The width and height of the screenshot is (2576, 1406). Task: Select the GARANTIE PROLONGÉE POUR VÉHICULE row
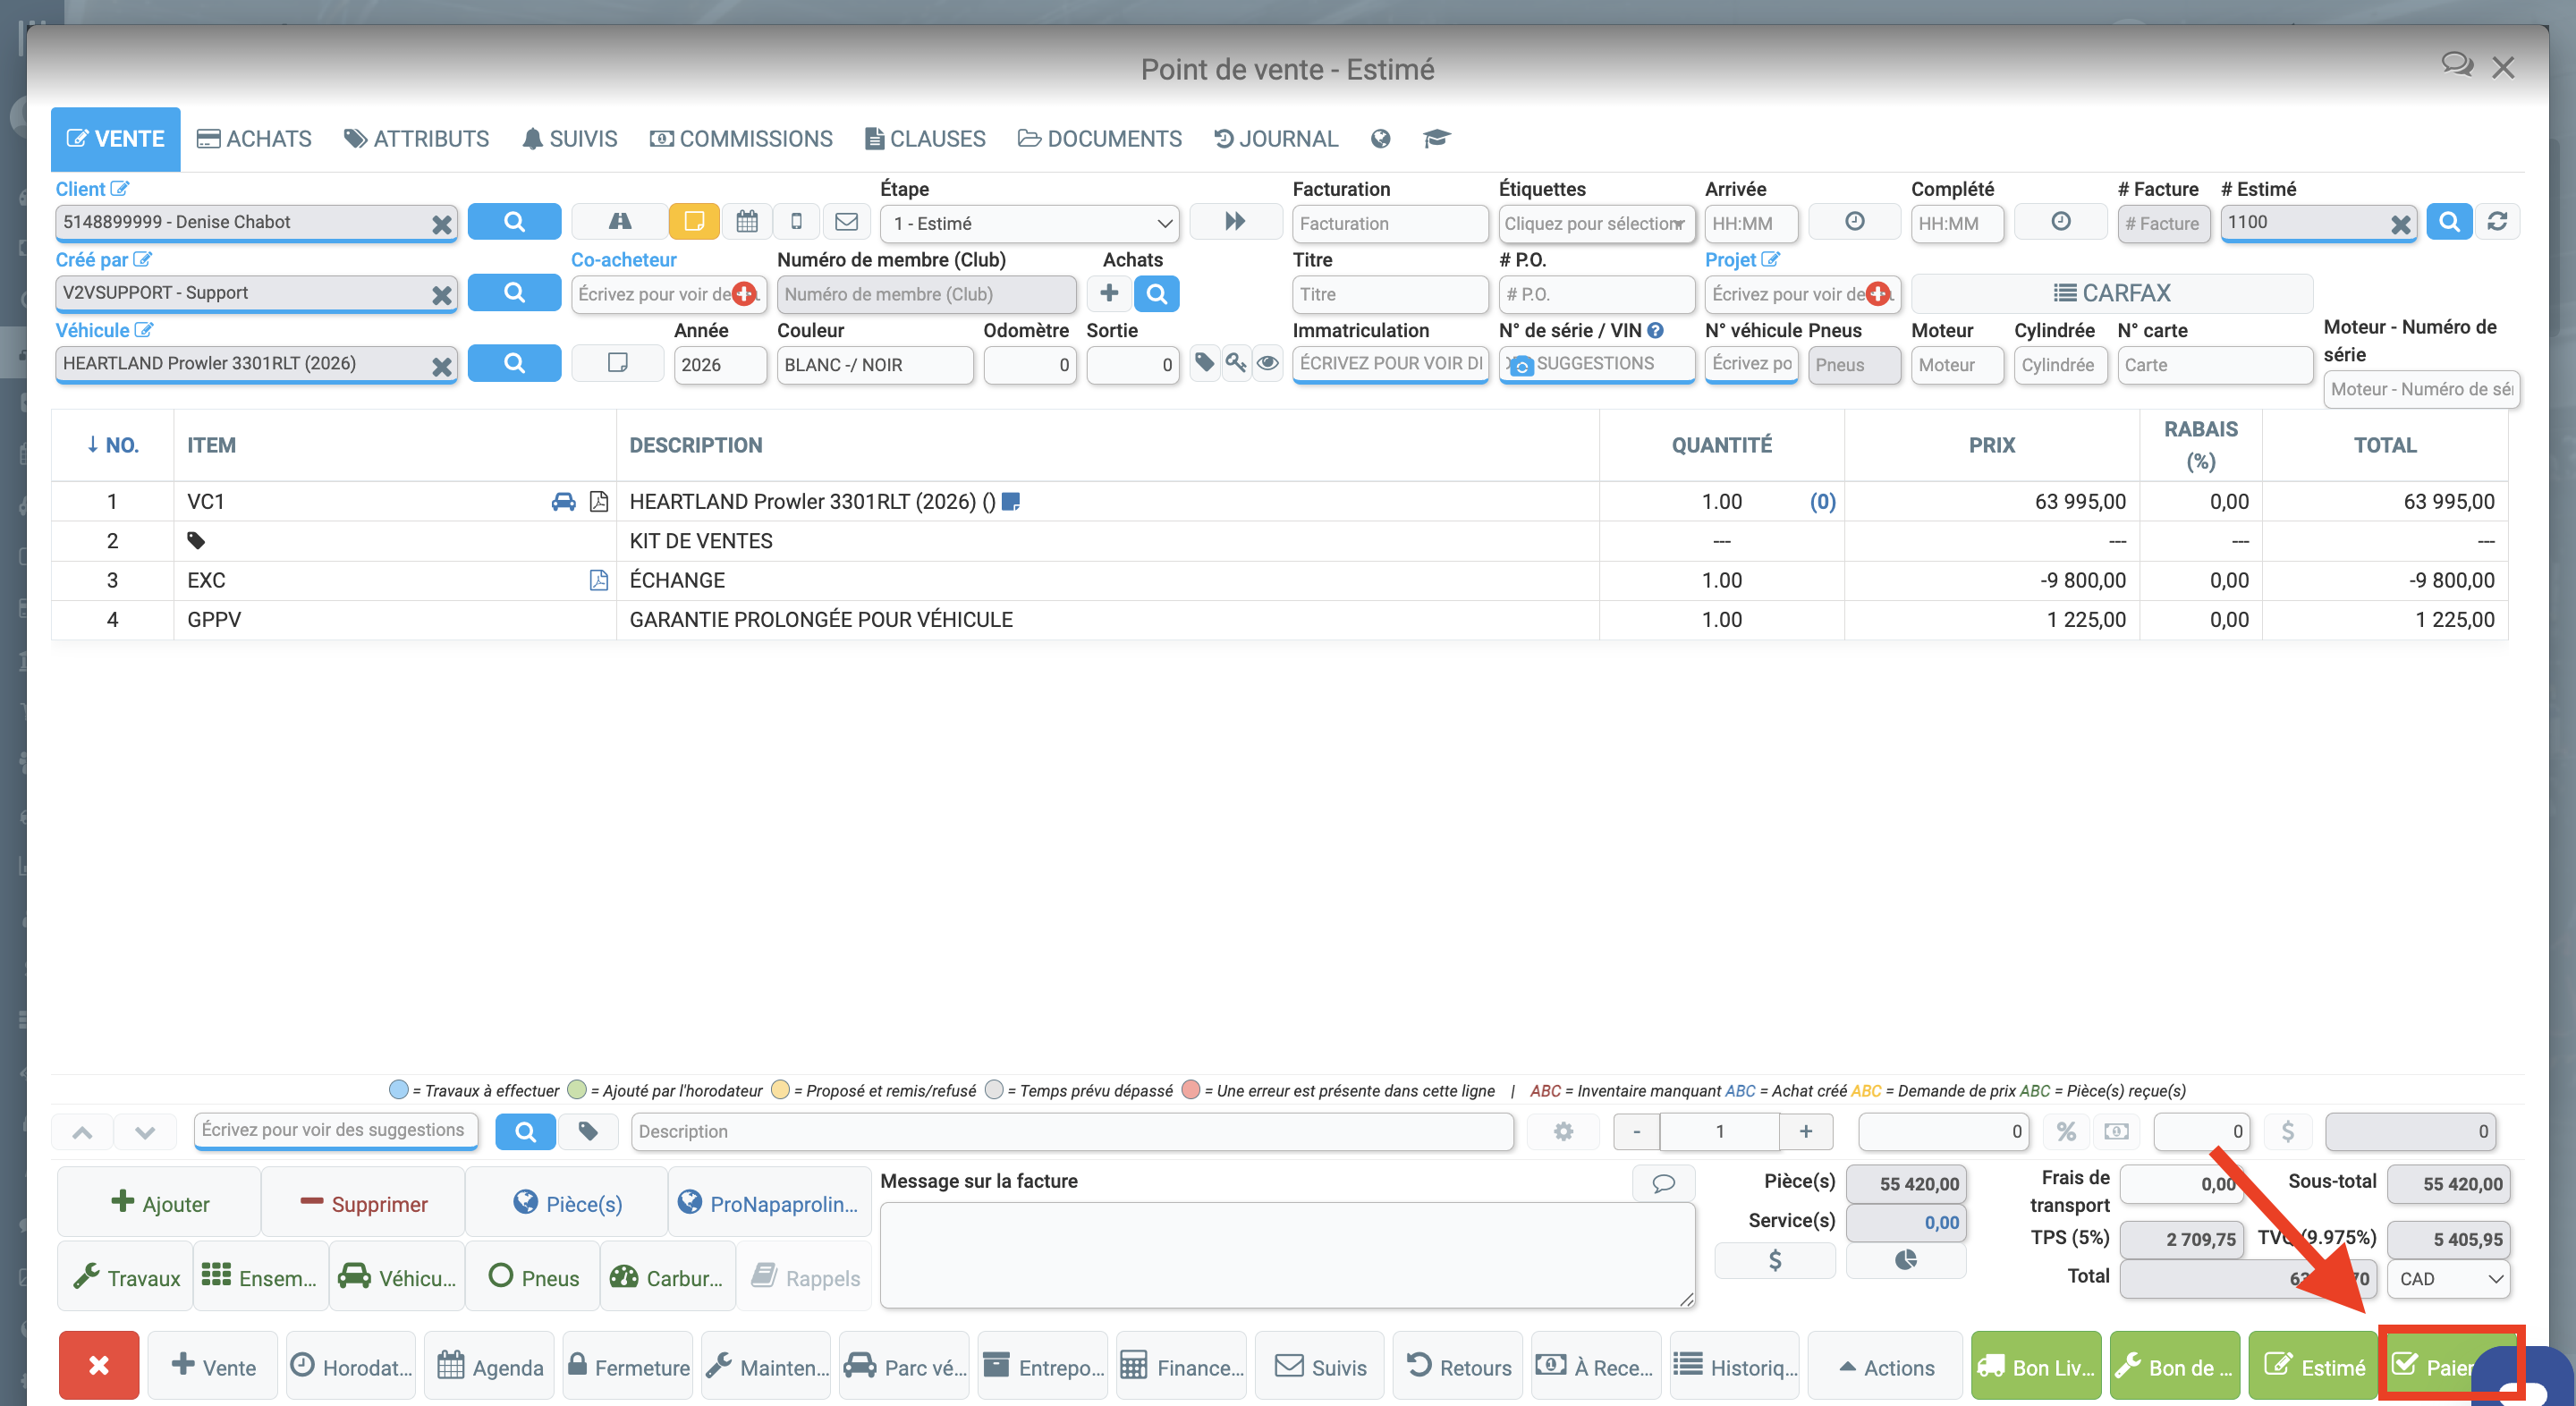coord(1279,620)
